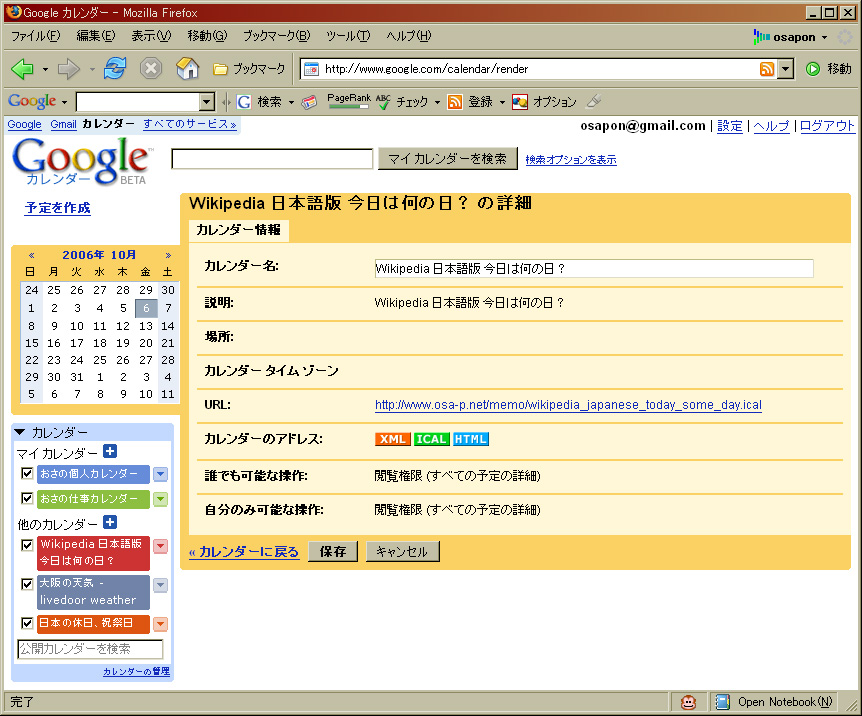
Task: Click the XML address badge
Action: (393, 439)
